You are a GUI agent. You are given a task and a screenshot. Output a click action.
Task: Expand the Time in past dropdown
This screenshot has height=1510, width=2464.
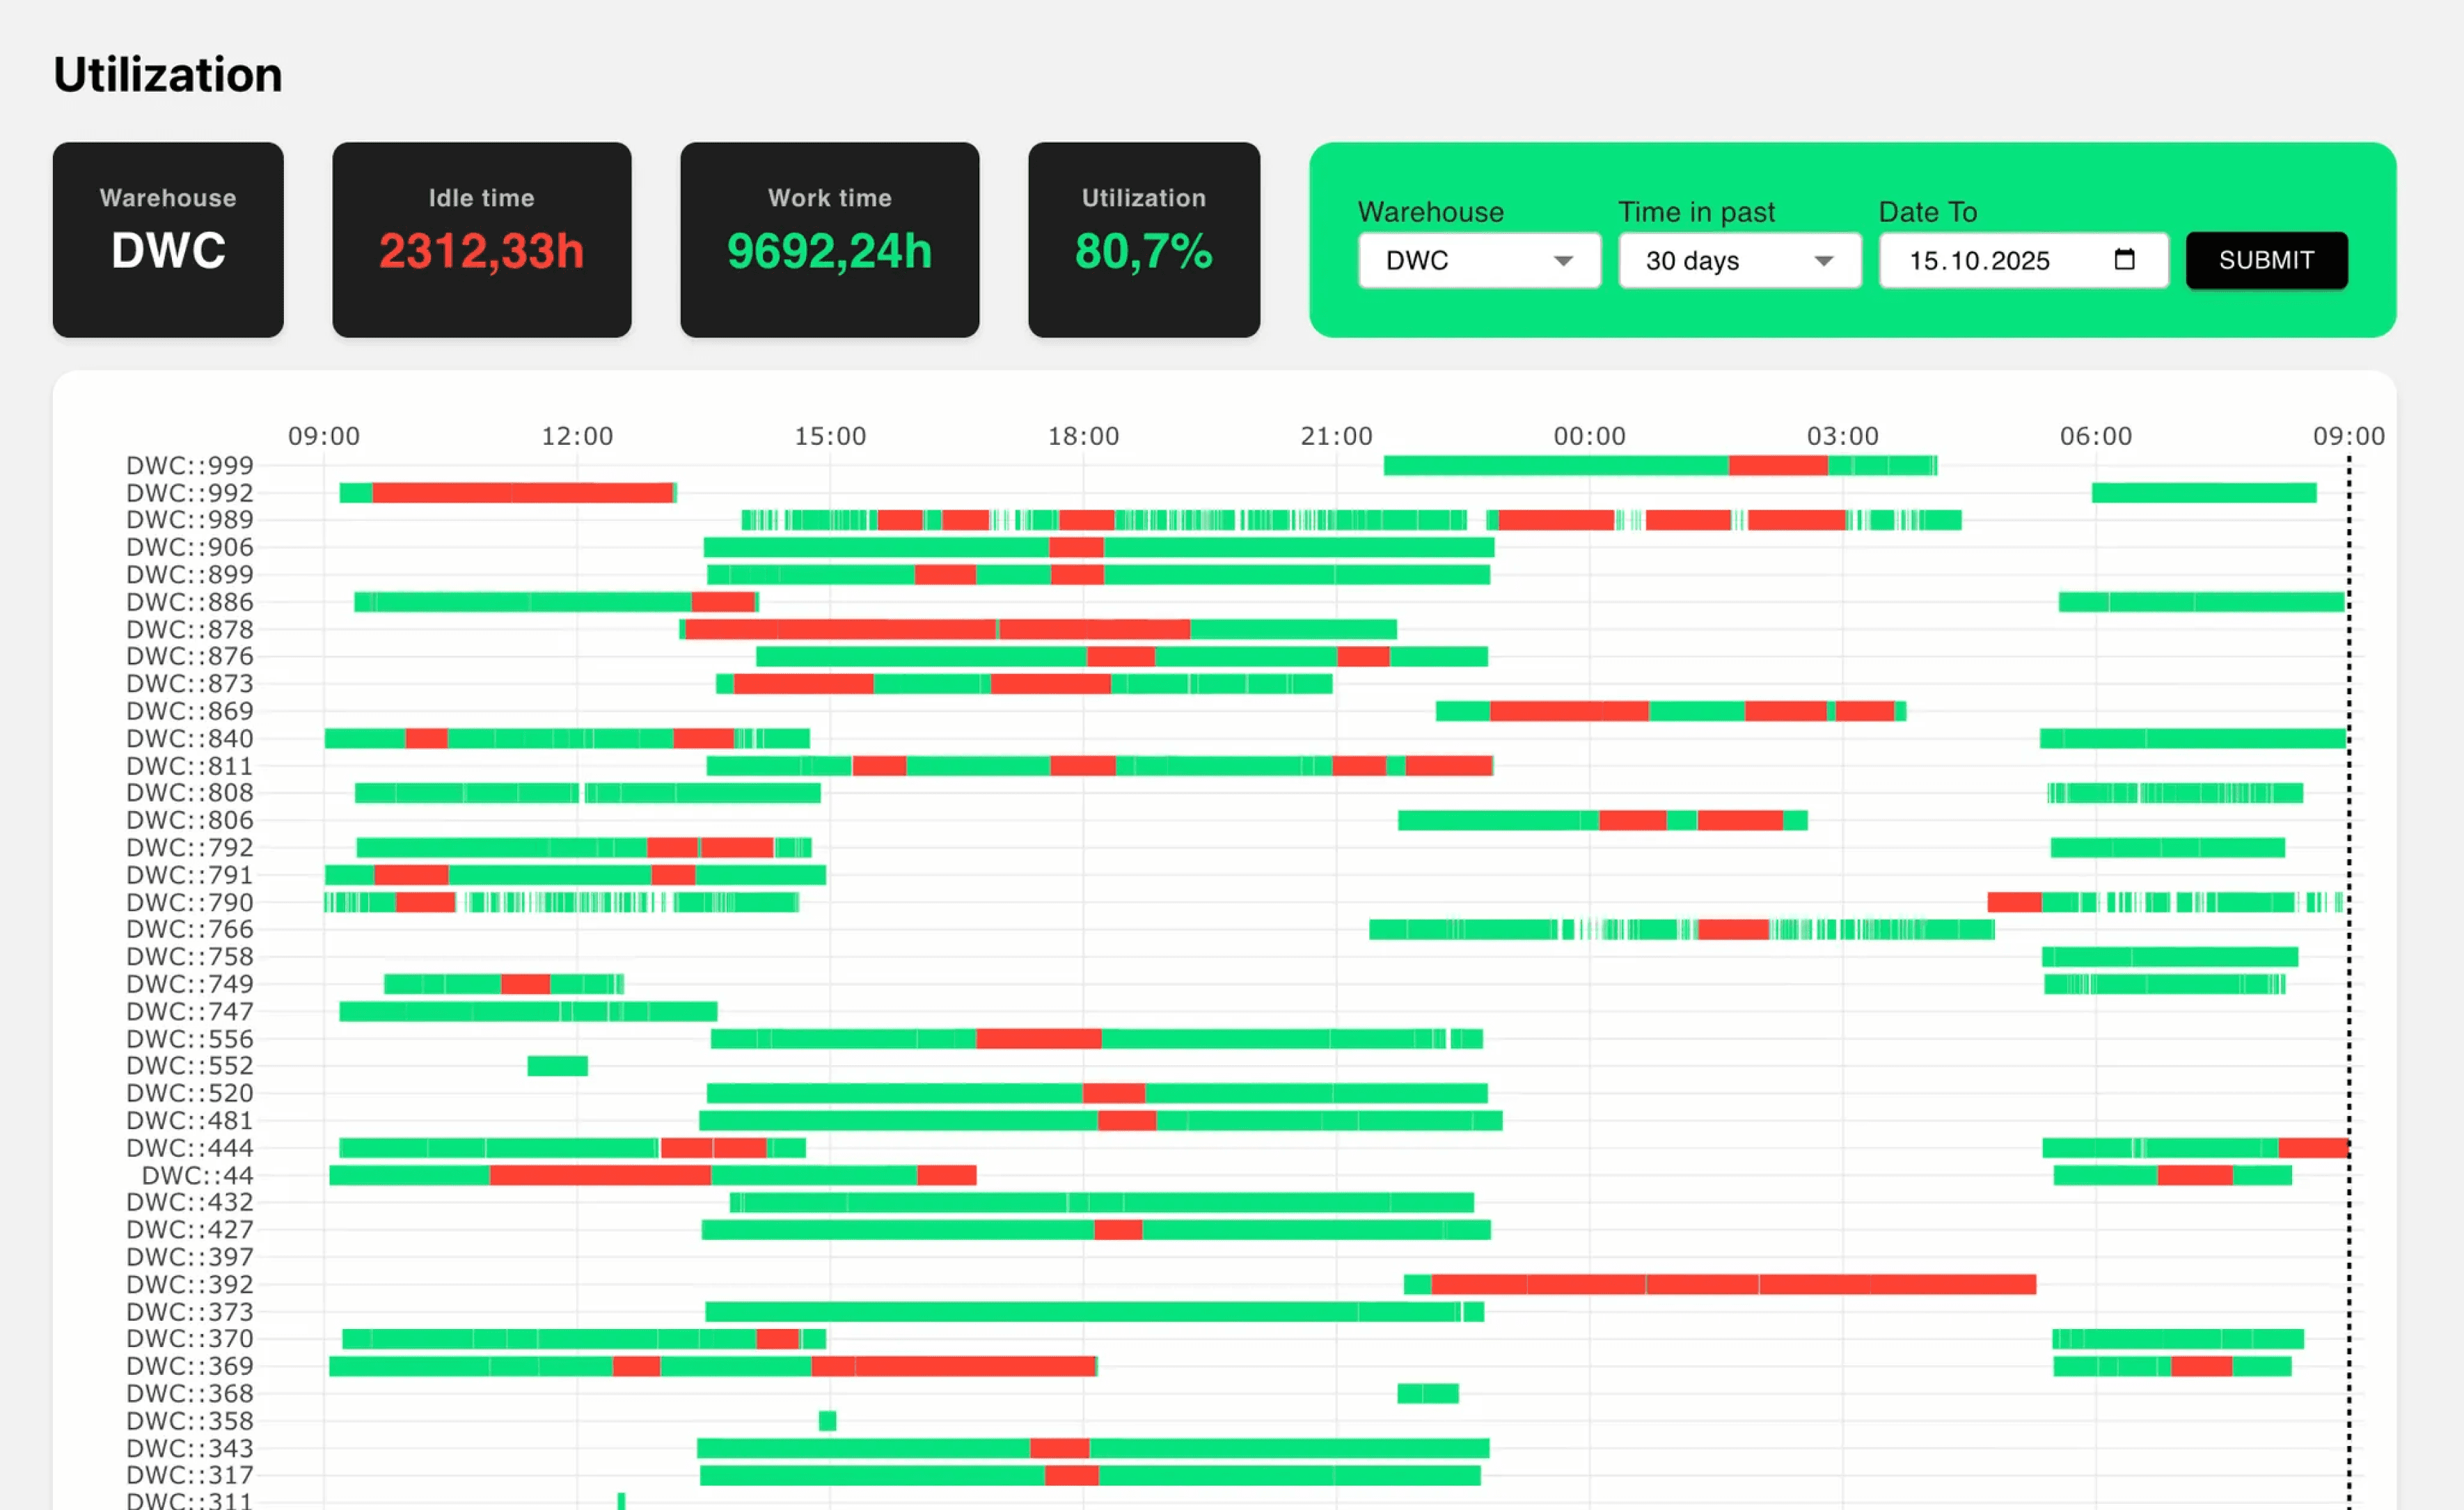1739,260
